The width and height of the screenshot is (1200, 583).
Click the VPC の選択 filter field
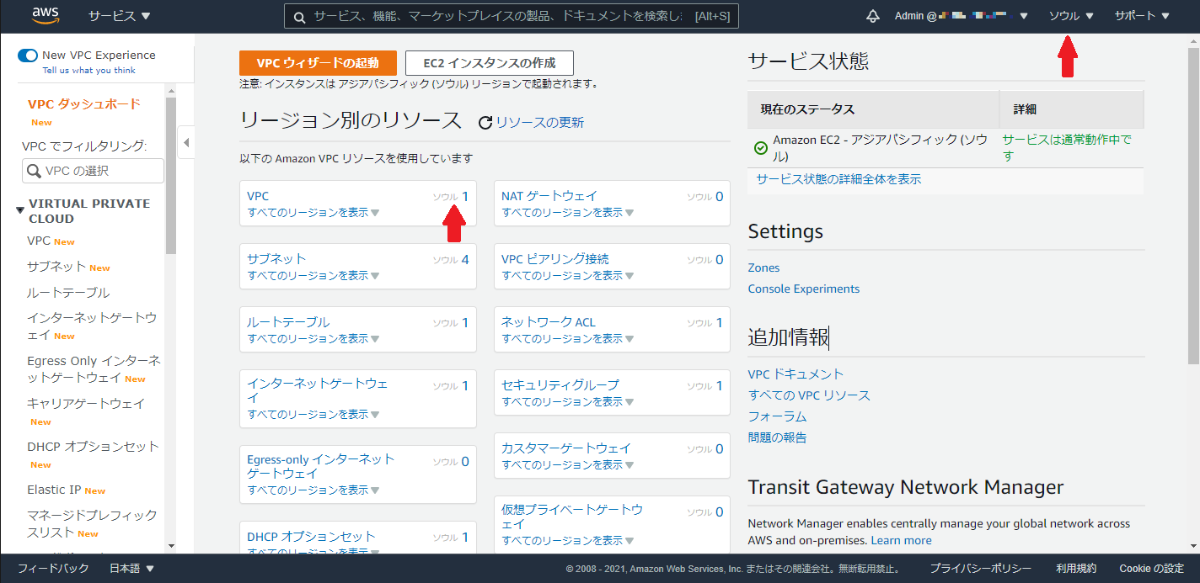point(93,171)
